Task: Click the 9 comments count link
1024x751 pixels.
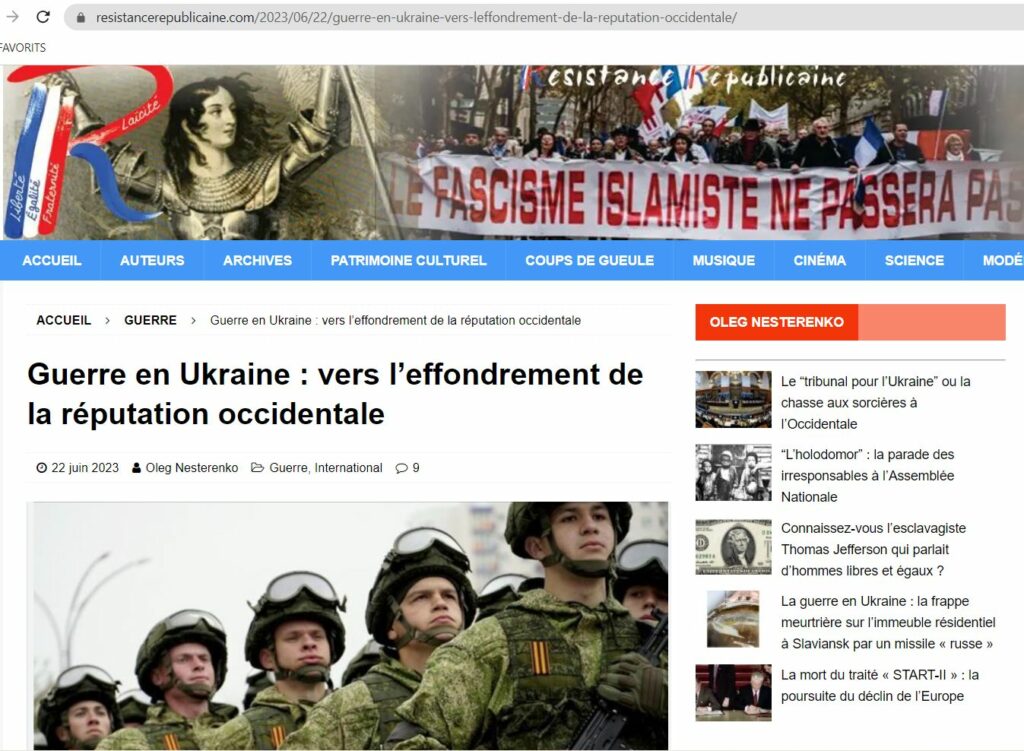Action: click(x=416, y=468)
